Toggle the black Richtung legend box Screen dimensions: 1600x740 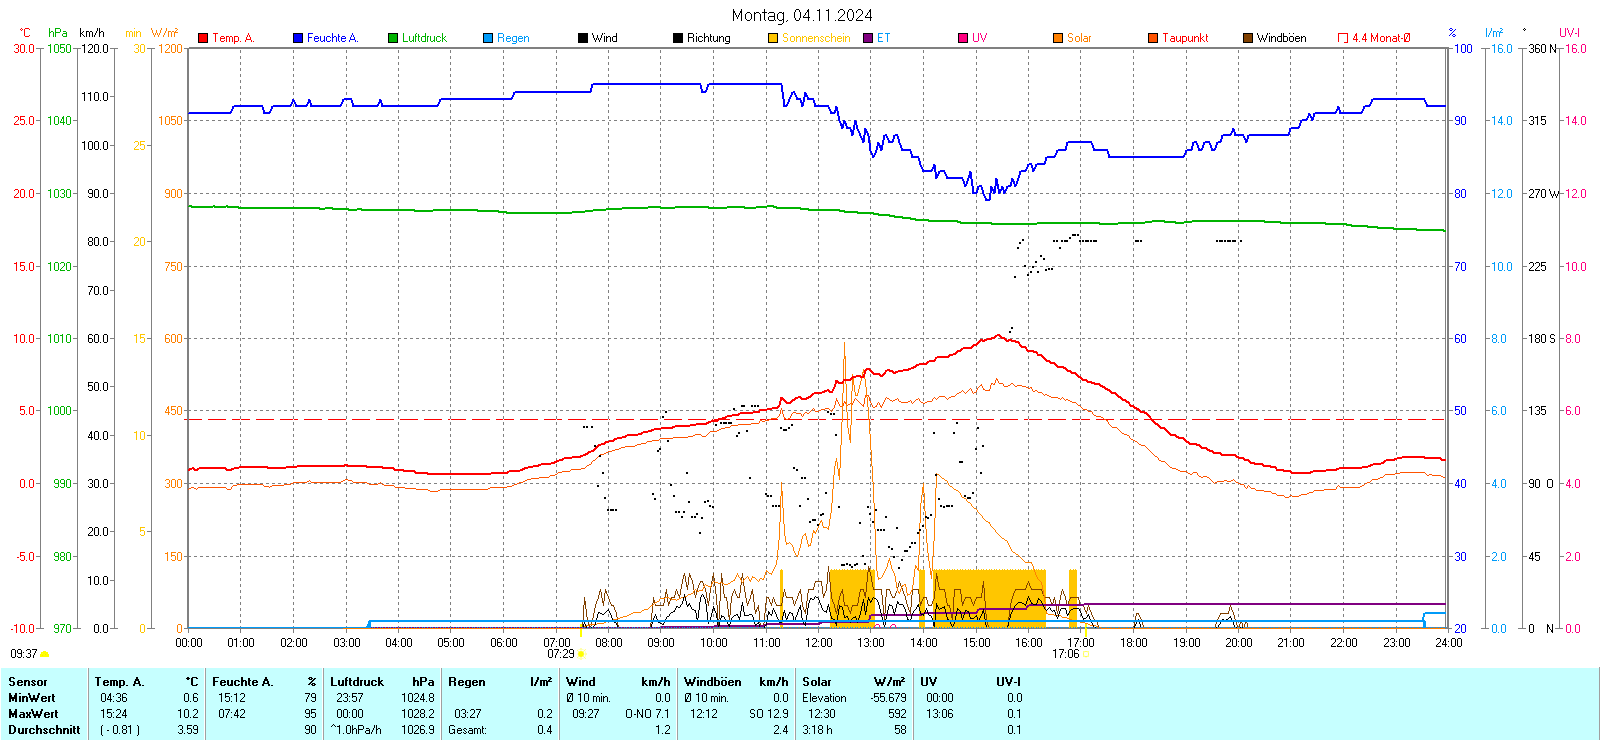(x=678, y=38)
